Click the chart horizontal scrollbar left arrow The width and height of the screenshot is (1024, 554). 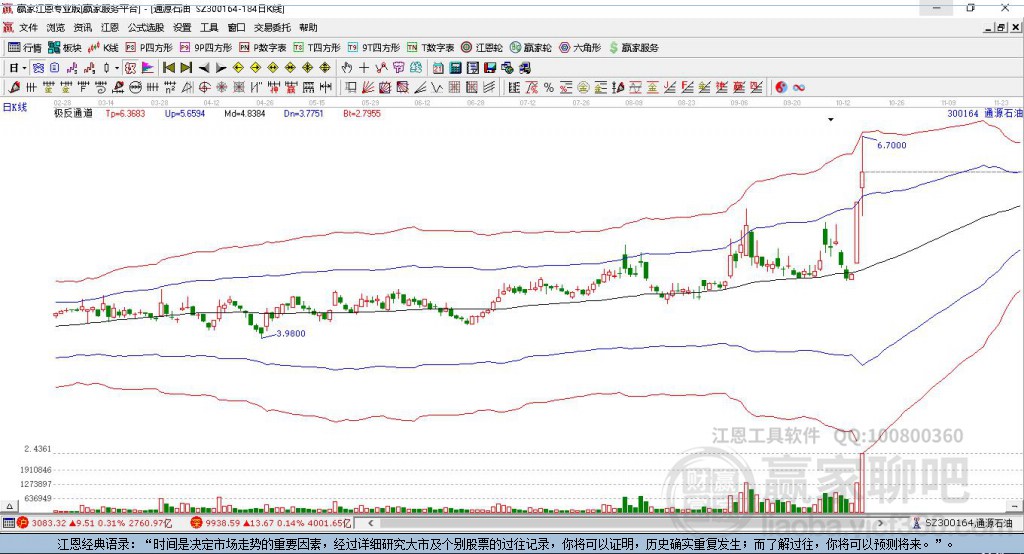[371, 523]
